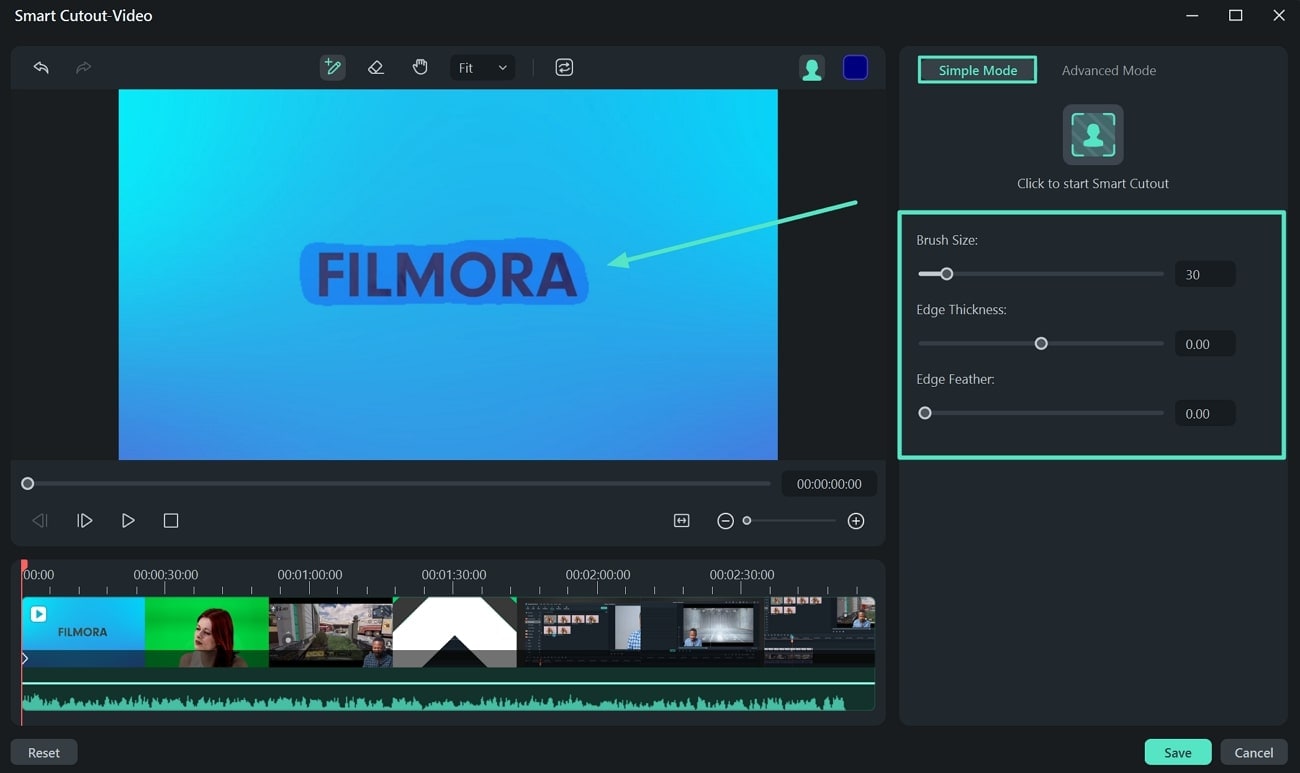This screenshot has width=1300, height=773.
Task: Click the fit timeline to window icon
Action: pyautogui.click(x=682, y=520)
